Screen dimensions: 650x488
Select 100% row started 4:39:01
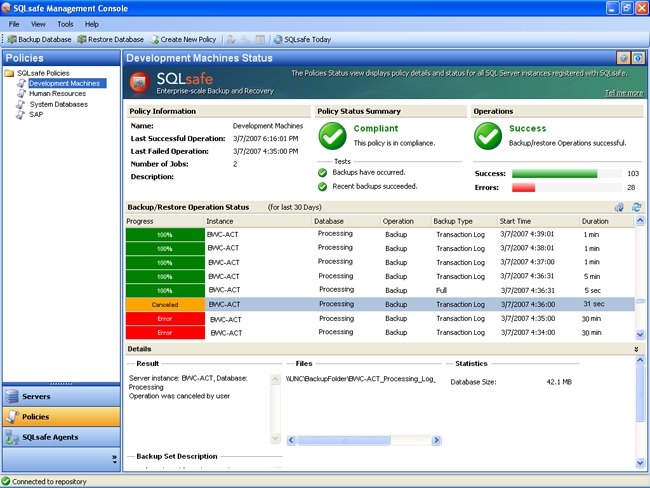[380, 234]
